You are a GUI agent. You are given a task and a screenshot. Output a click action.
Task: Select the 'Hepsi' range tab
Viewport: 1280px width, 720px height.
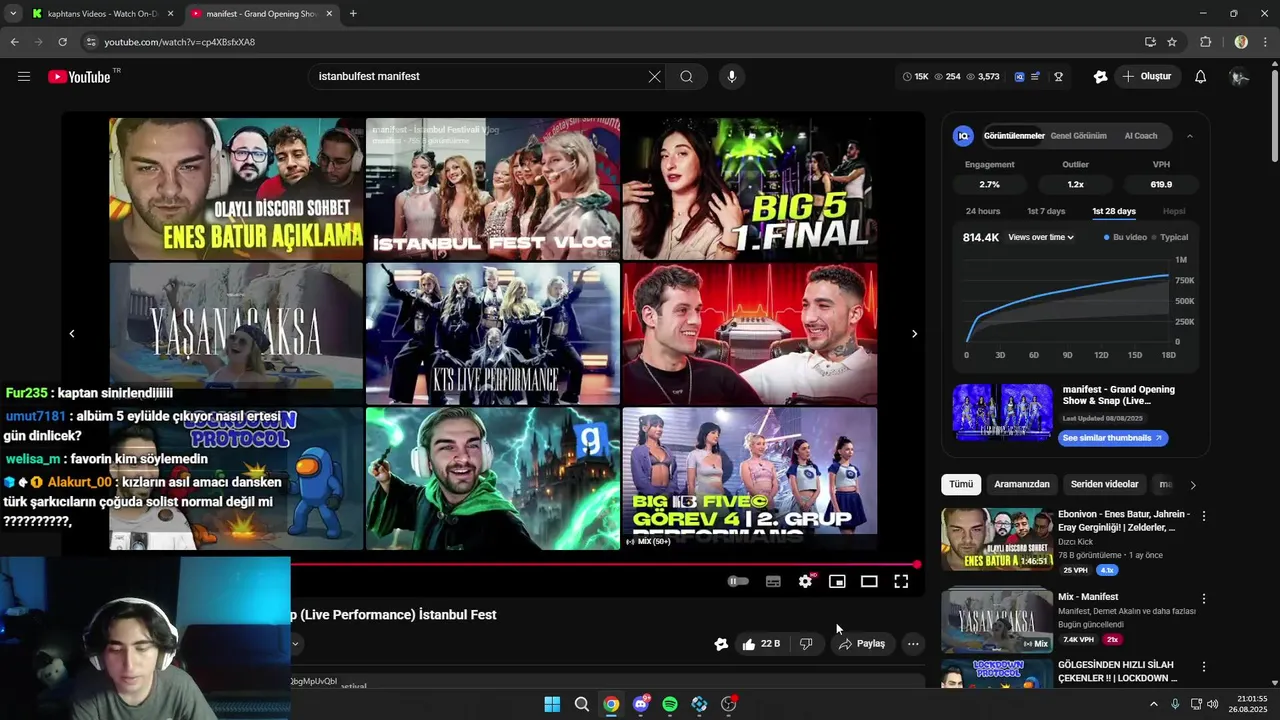[1174, 211]
